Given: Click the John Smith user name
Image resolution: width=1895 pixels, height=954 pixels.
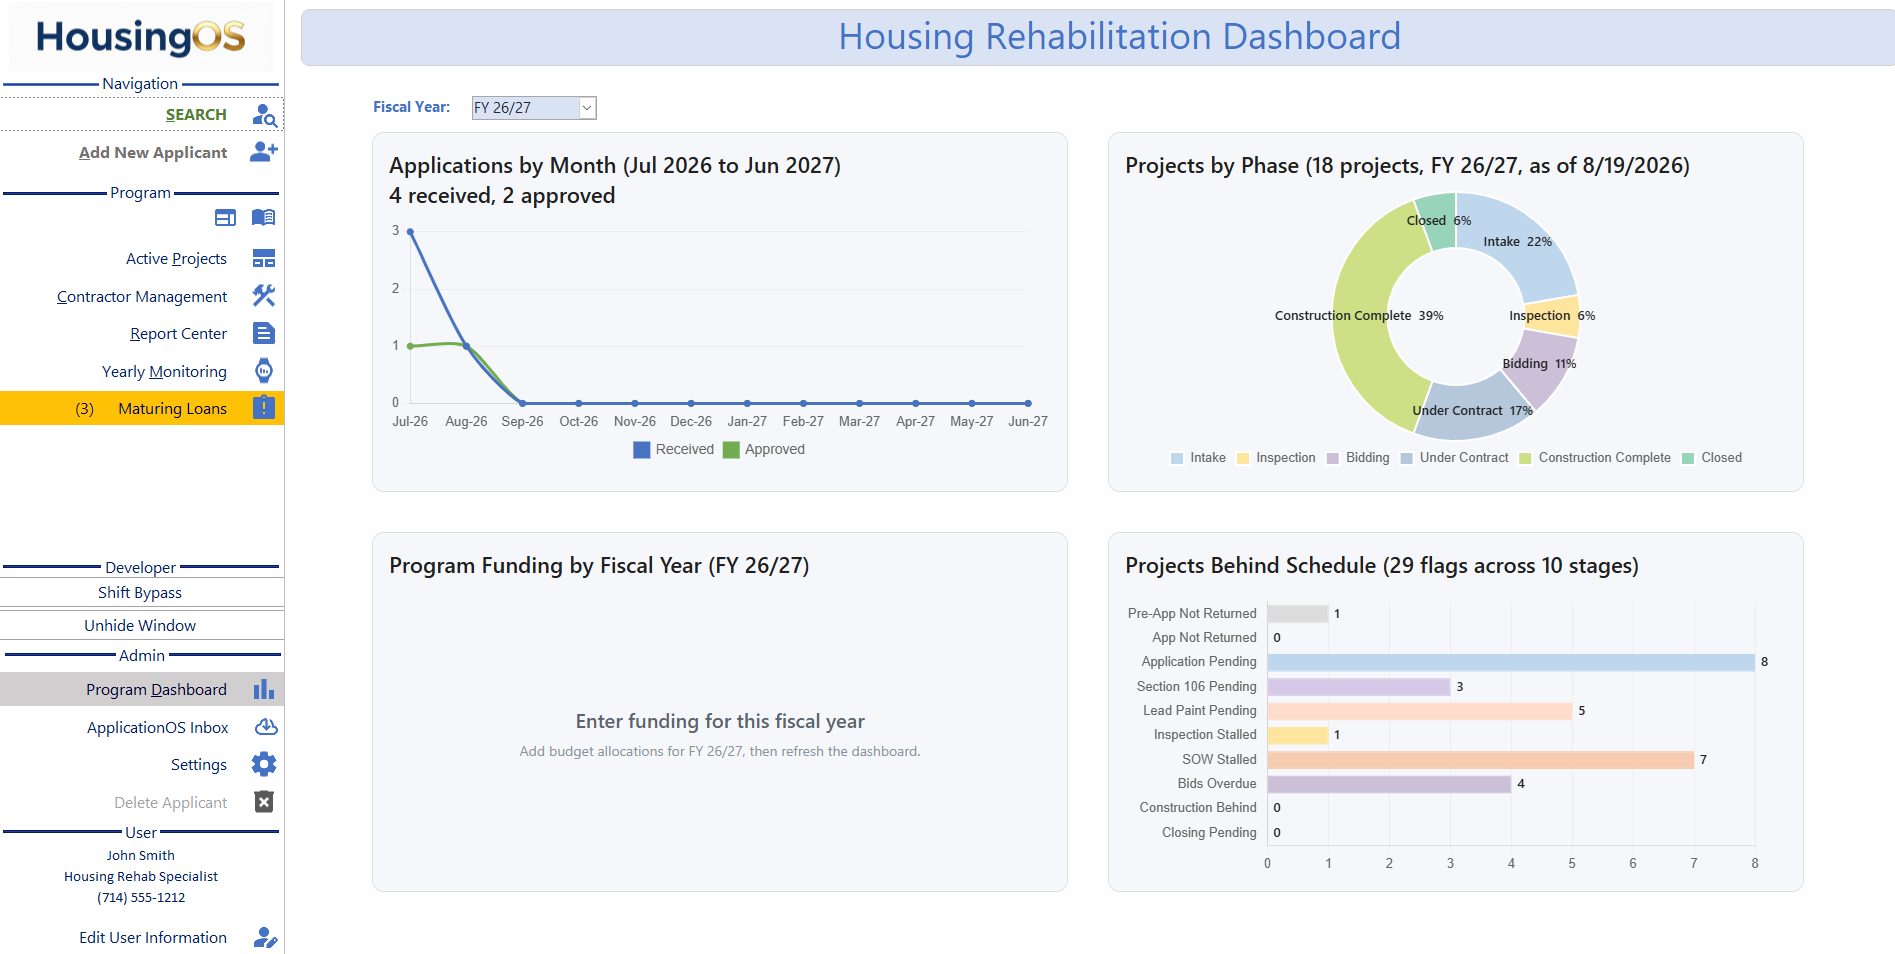Looking at the screenshot, I should coord(141,856).
